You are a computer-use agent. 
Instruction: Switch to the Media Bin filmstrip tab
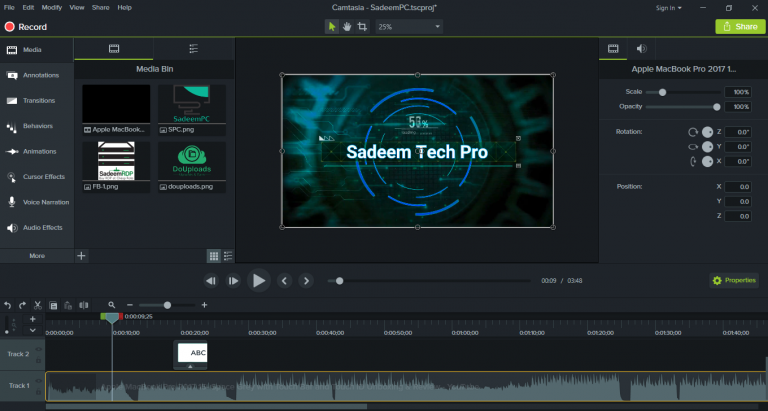[114, 49]
